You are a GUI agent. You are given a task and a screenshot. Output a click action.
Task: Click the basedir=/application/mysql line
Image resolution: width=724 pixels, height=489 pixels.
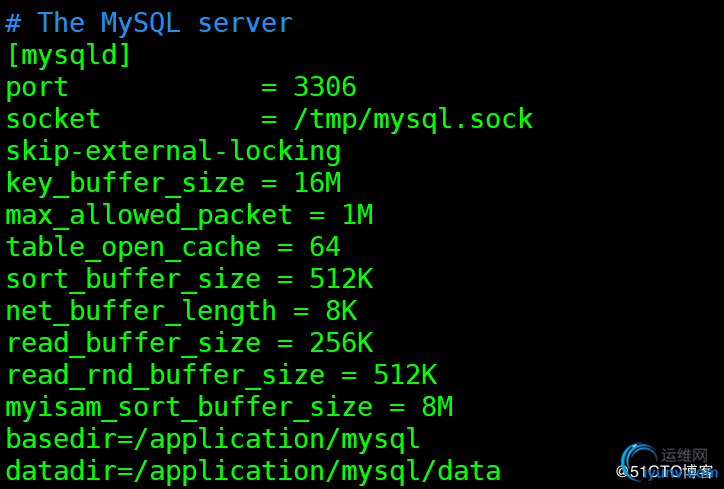(x=212, y=439)
